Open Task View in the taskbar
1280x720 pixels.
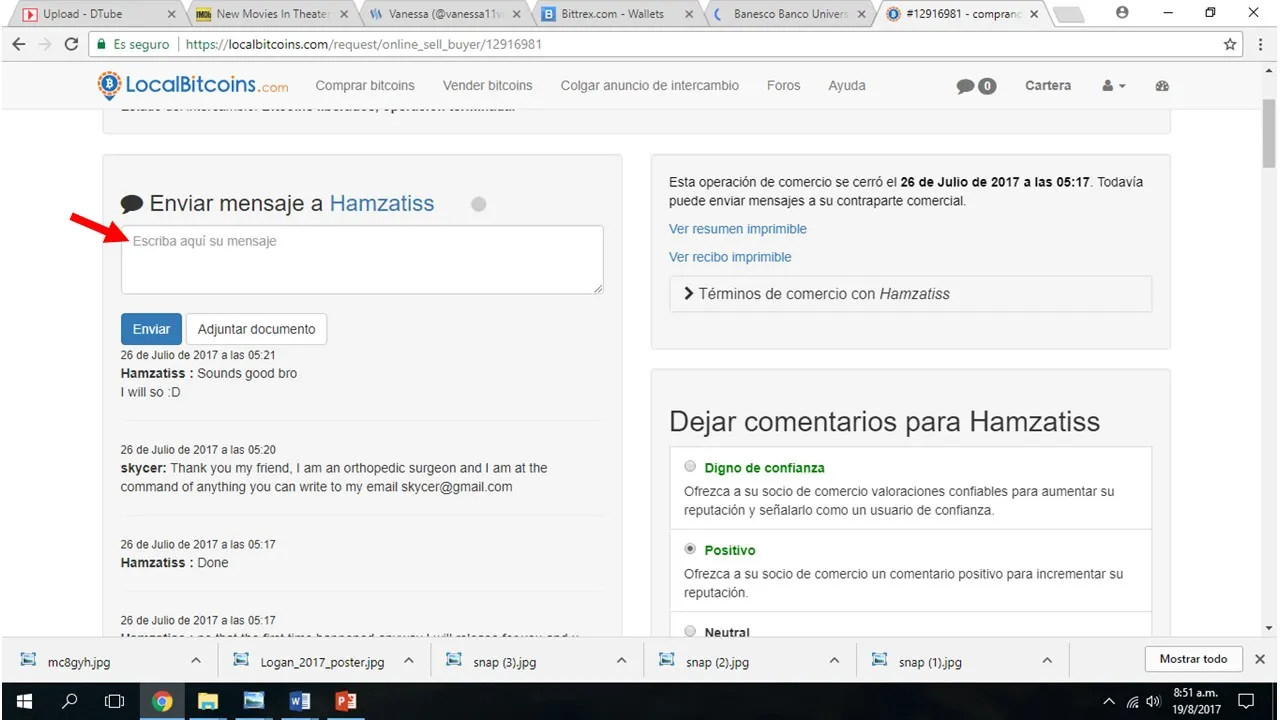[x=115, y=701]
